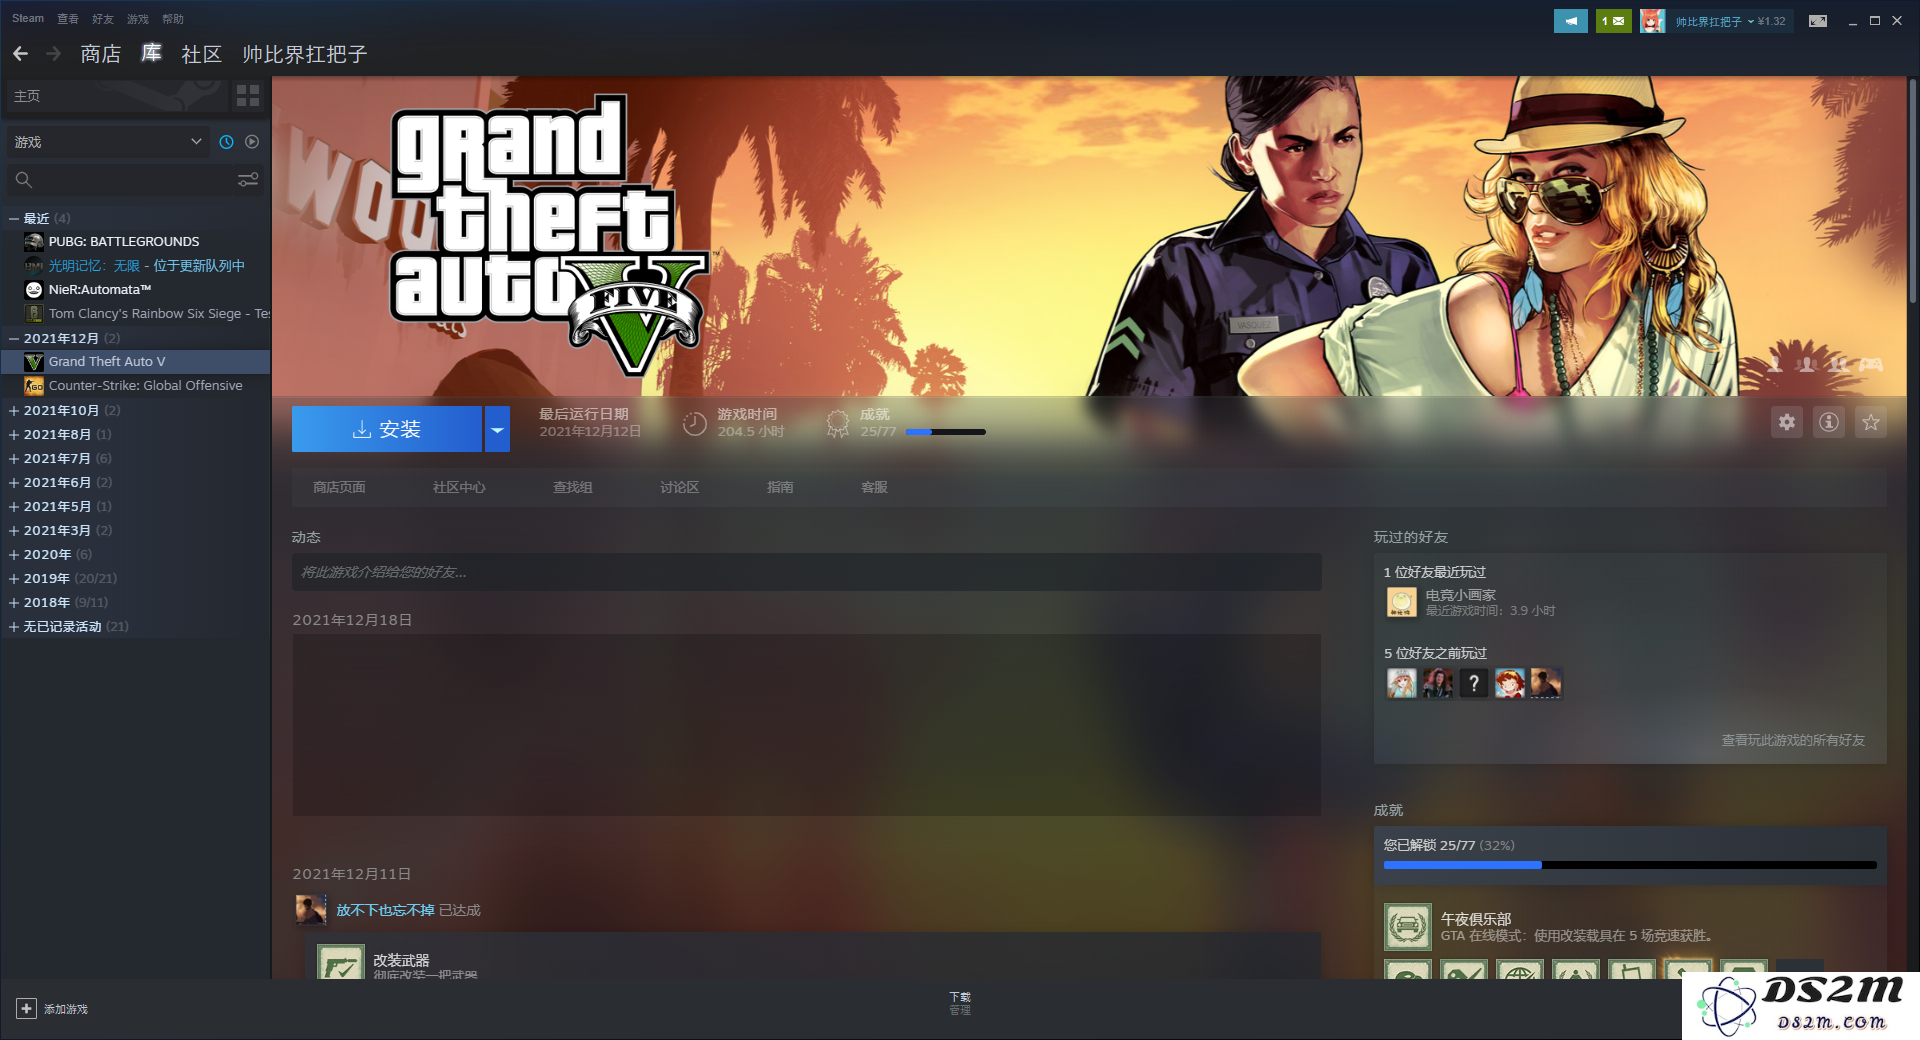This screenshot has width=1920, height=1040.
Task: Expand the 2019年 group
Action: (x=14, y=578)
